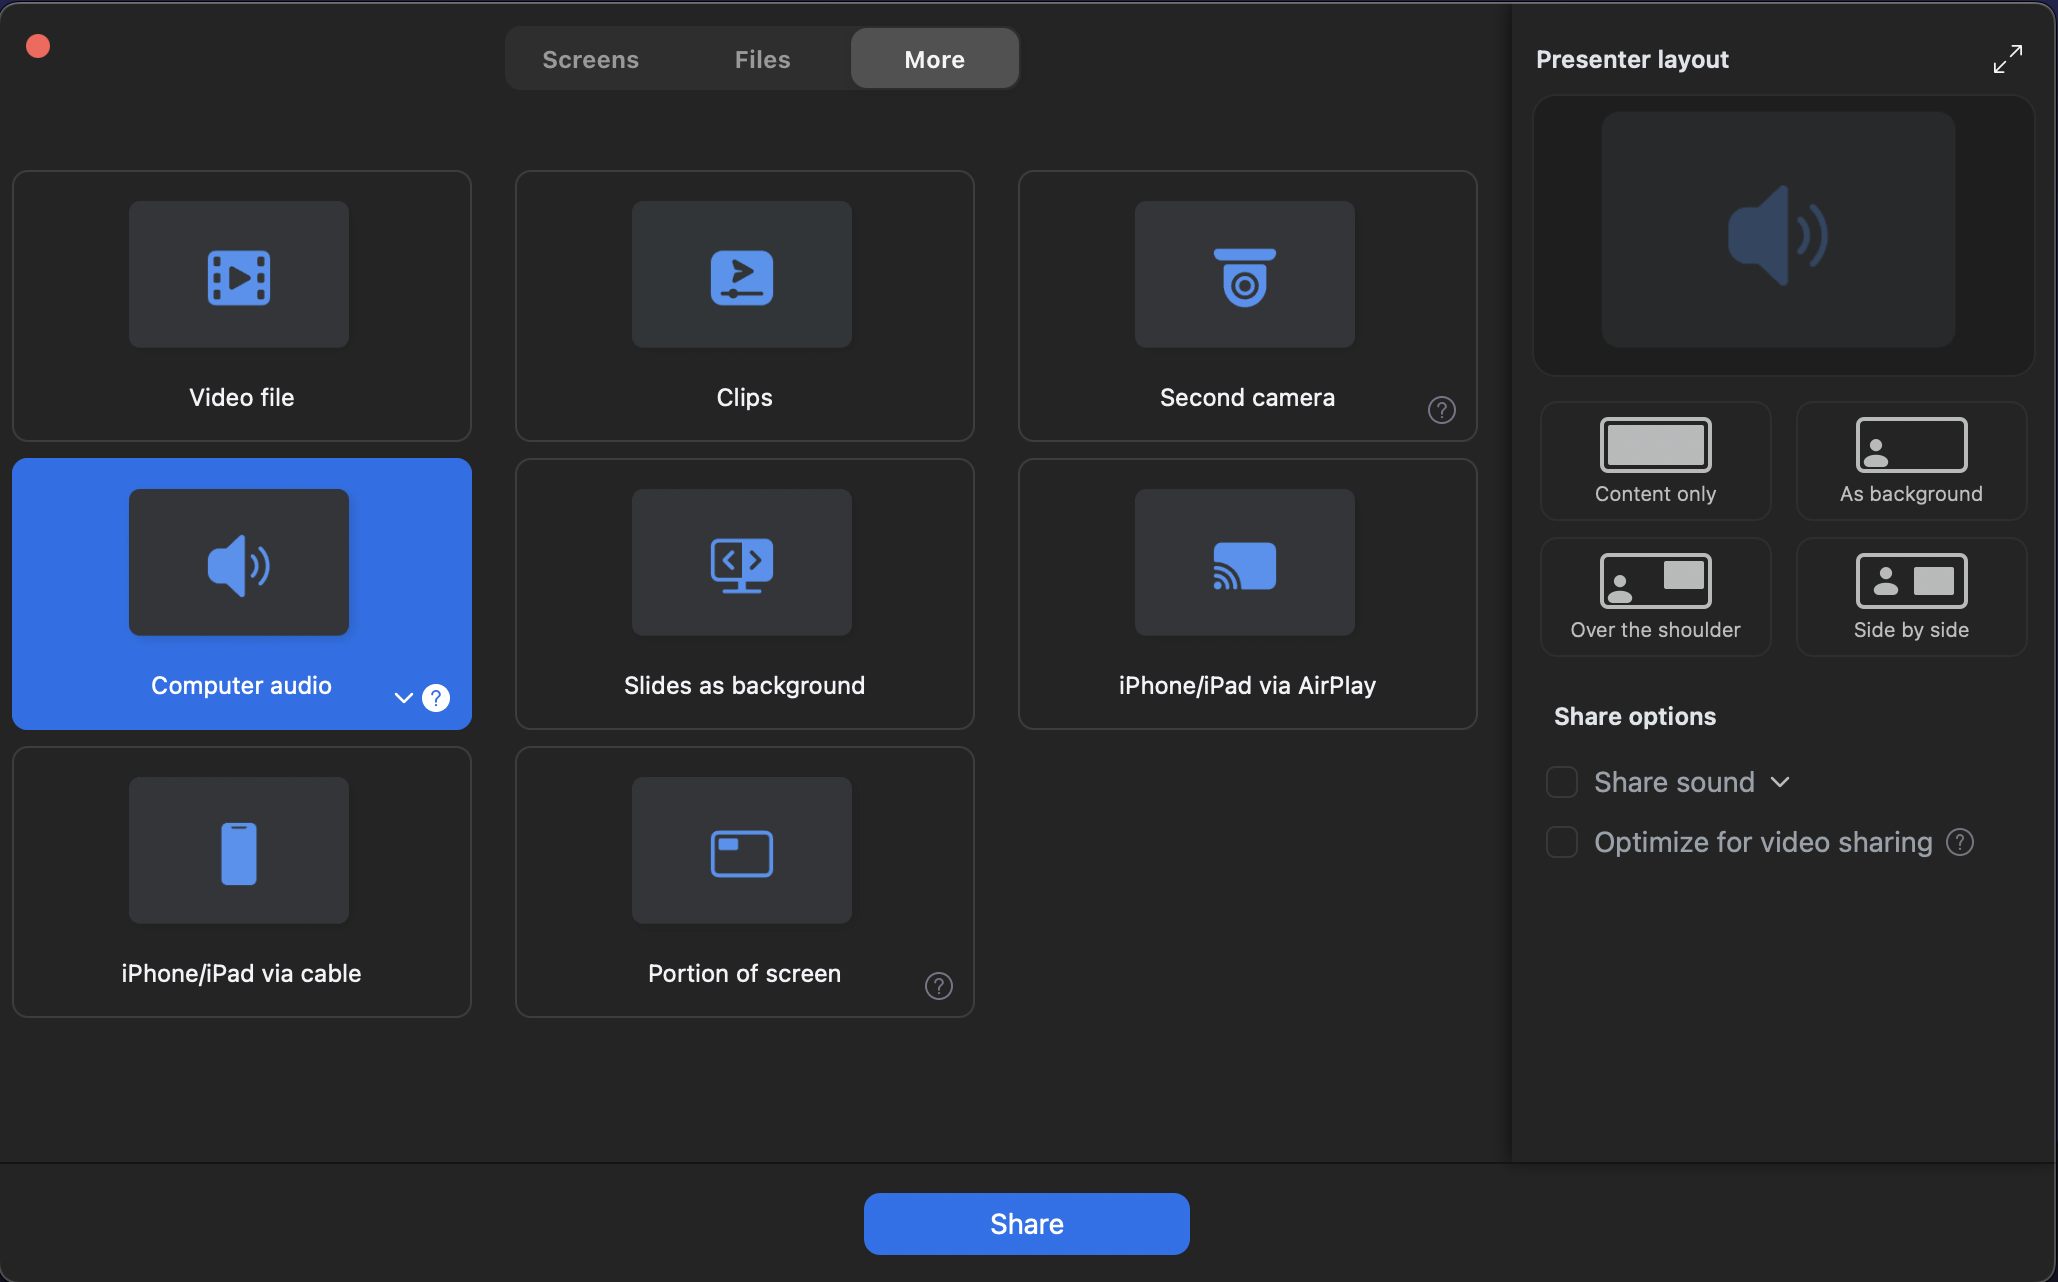This screenshot has height=1282, width=2058.
Task: Click the iPhone/iPad via cable label
Action: 241,973
